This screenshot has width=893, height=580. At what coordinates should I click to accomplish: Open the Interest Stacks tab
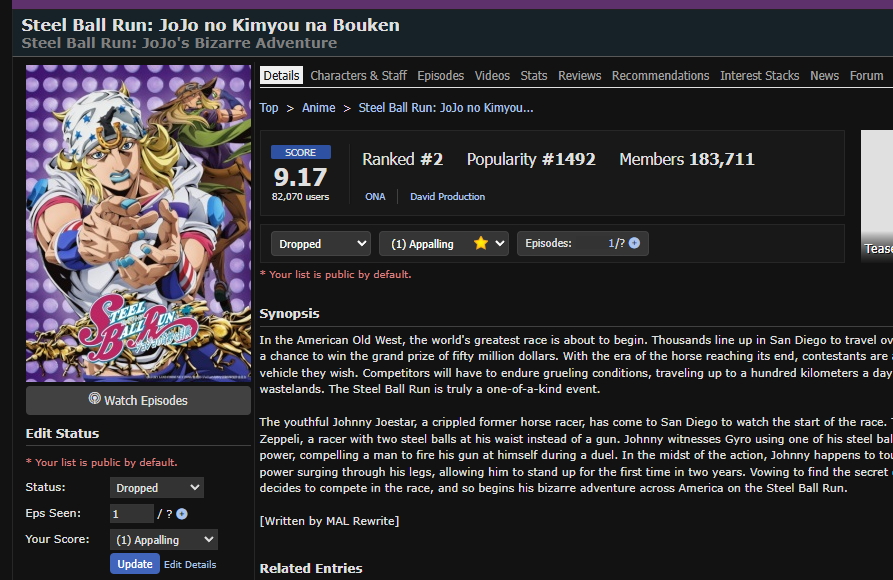(759, 76)
